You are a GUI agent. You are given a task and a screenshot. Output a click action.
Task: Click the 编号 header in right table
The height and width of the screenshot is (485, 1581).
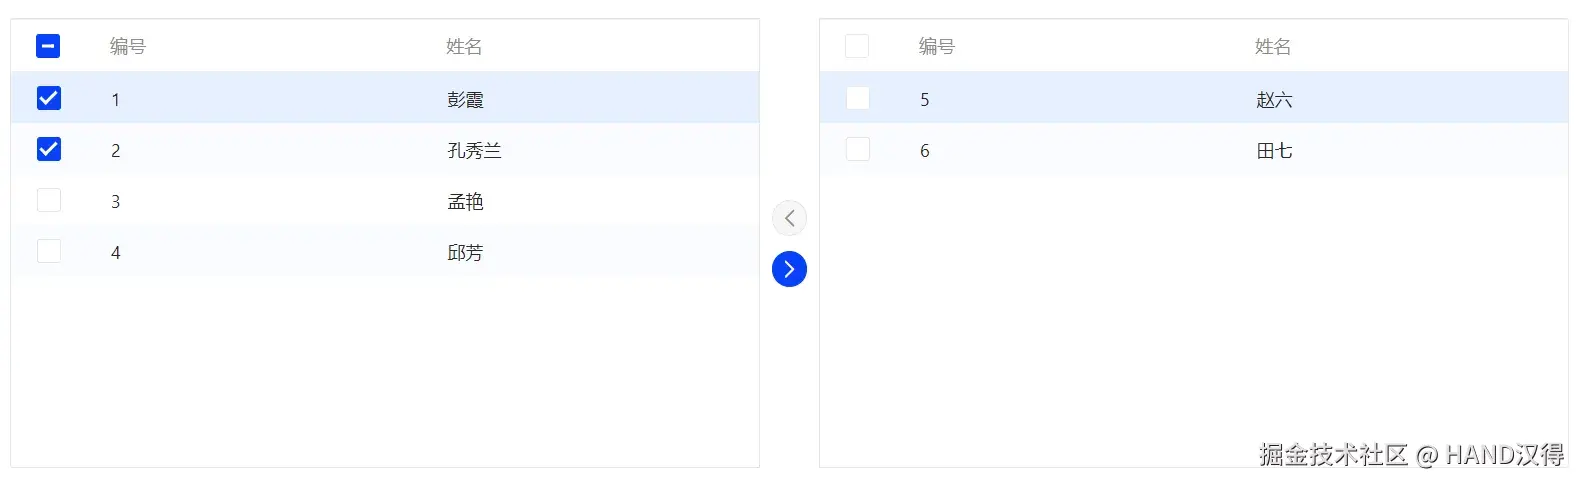937,47
